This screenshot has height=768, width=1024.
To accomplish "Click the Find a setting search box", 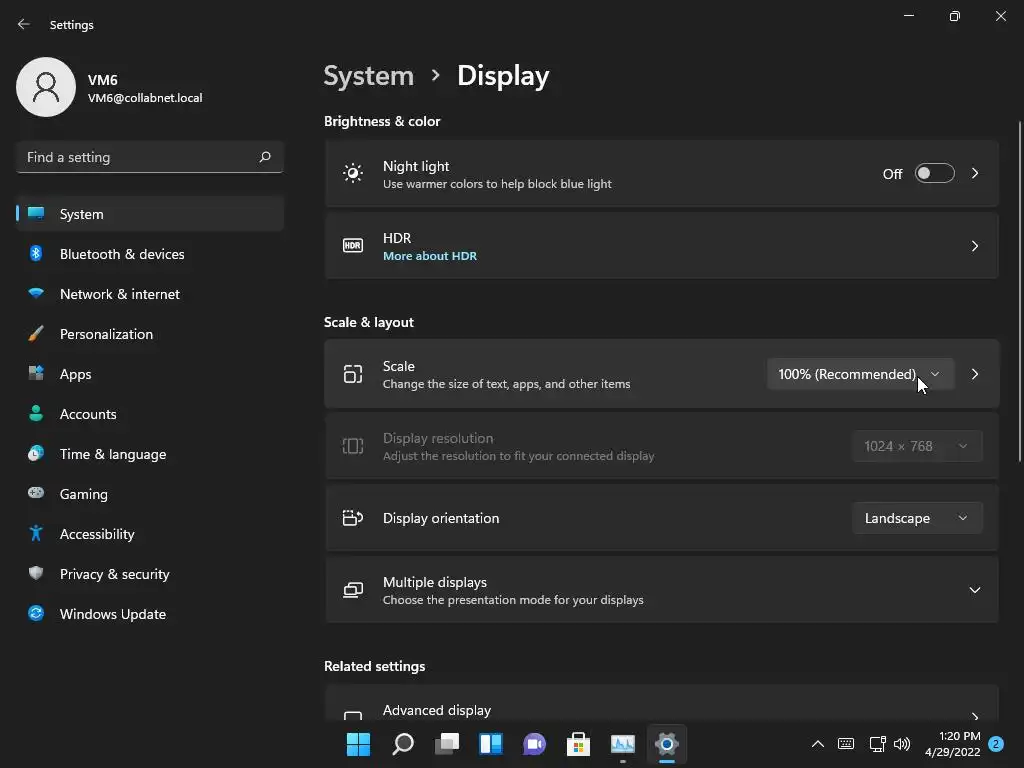I will [x=150, y=157].
